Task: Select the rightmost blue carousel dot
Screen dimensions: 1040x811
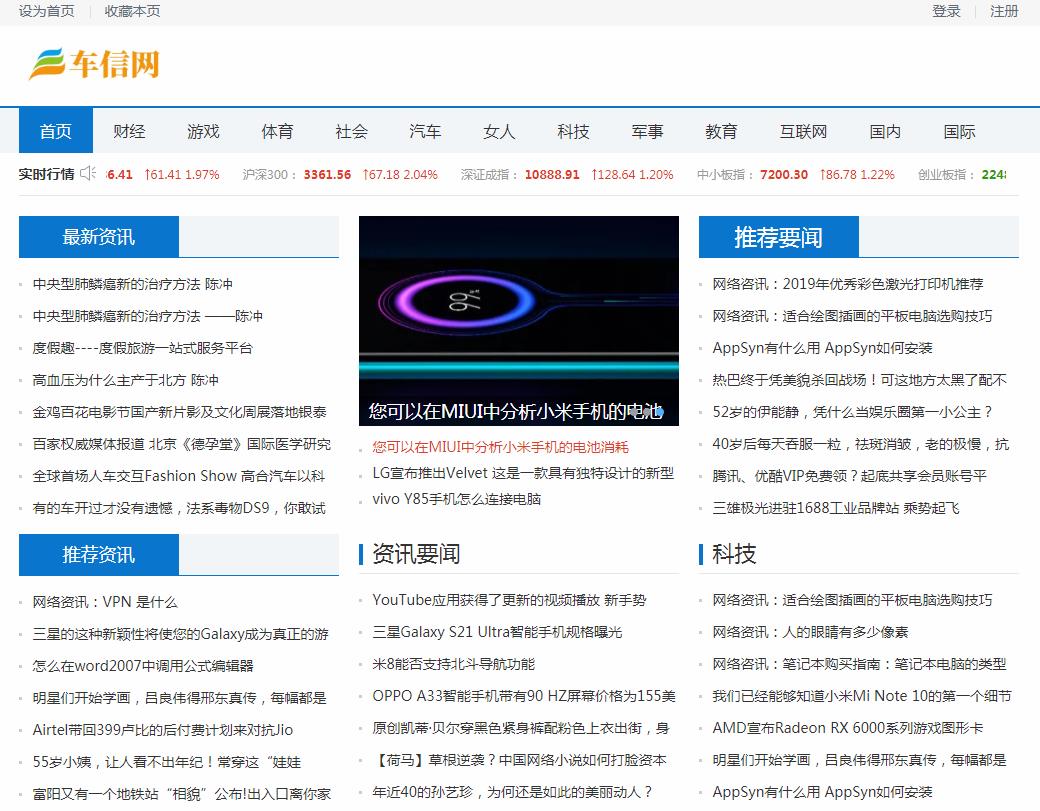Action: [x=660, y=412]
